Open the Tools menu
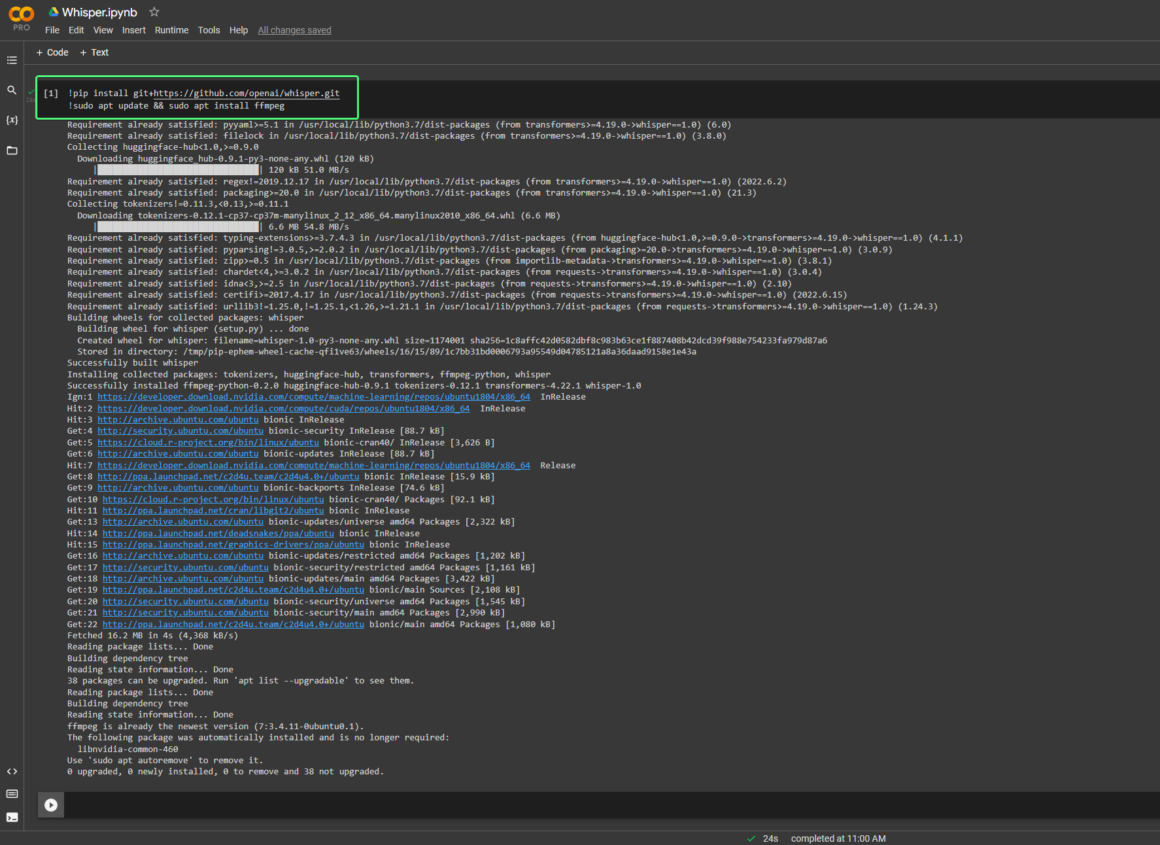 [208, 30]
